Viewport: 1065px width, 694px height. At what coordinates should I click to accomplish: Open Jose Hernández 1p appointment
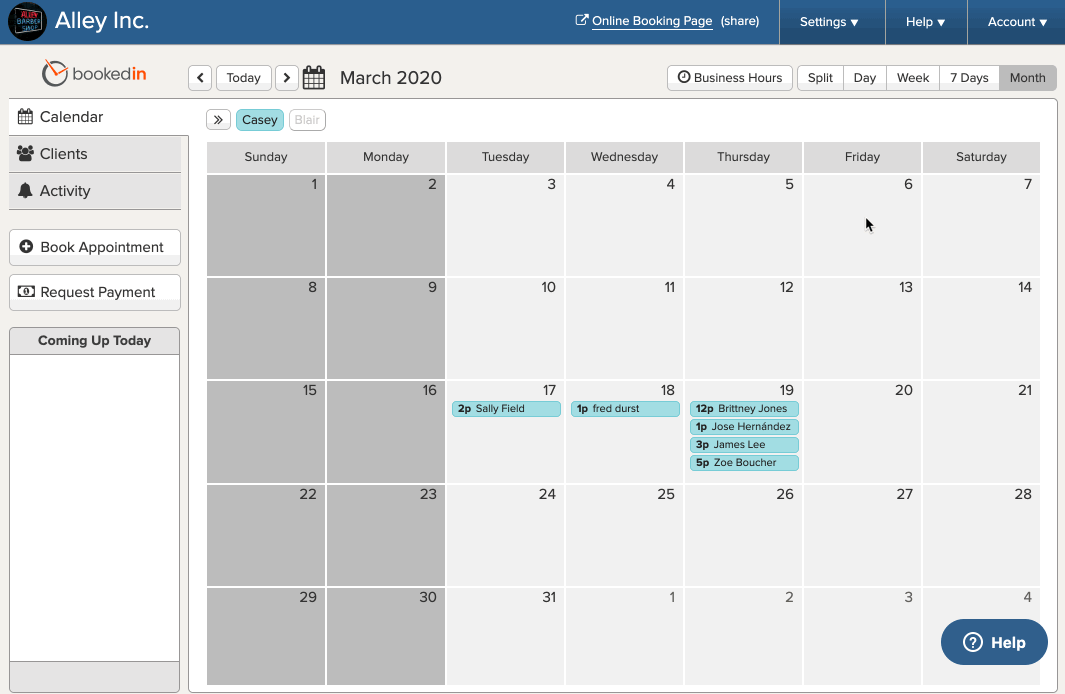click(744, 426)
